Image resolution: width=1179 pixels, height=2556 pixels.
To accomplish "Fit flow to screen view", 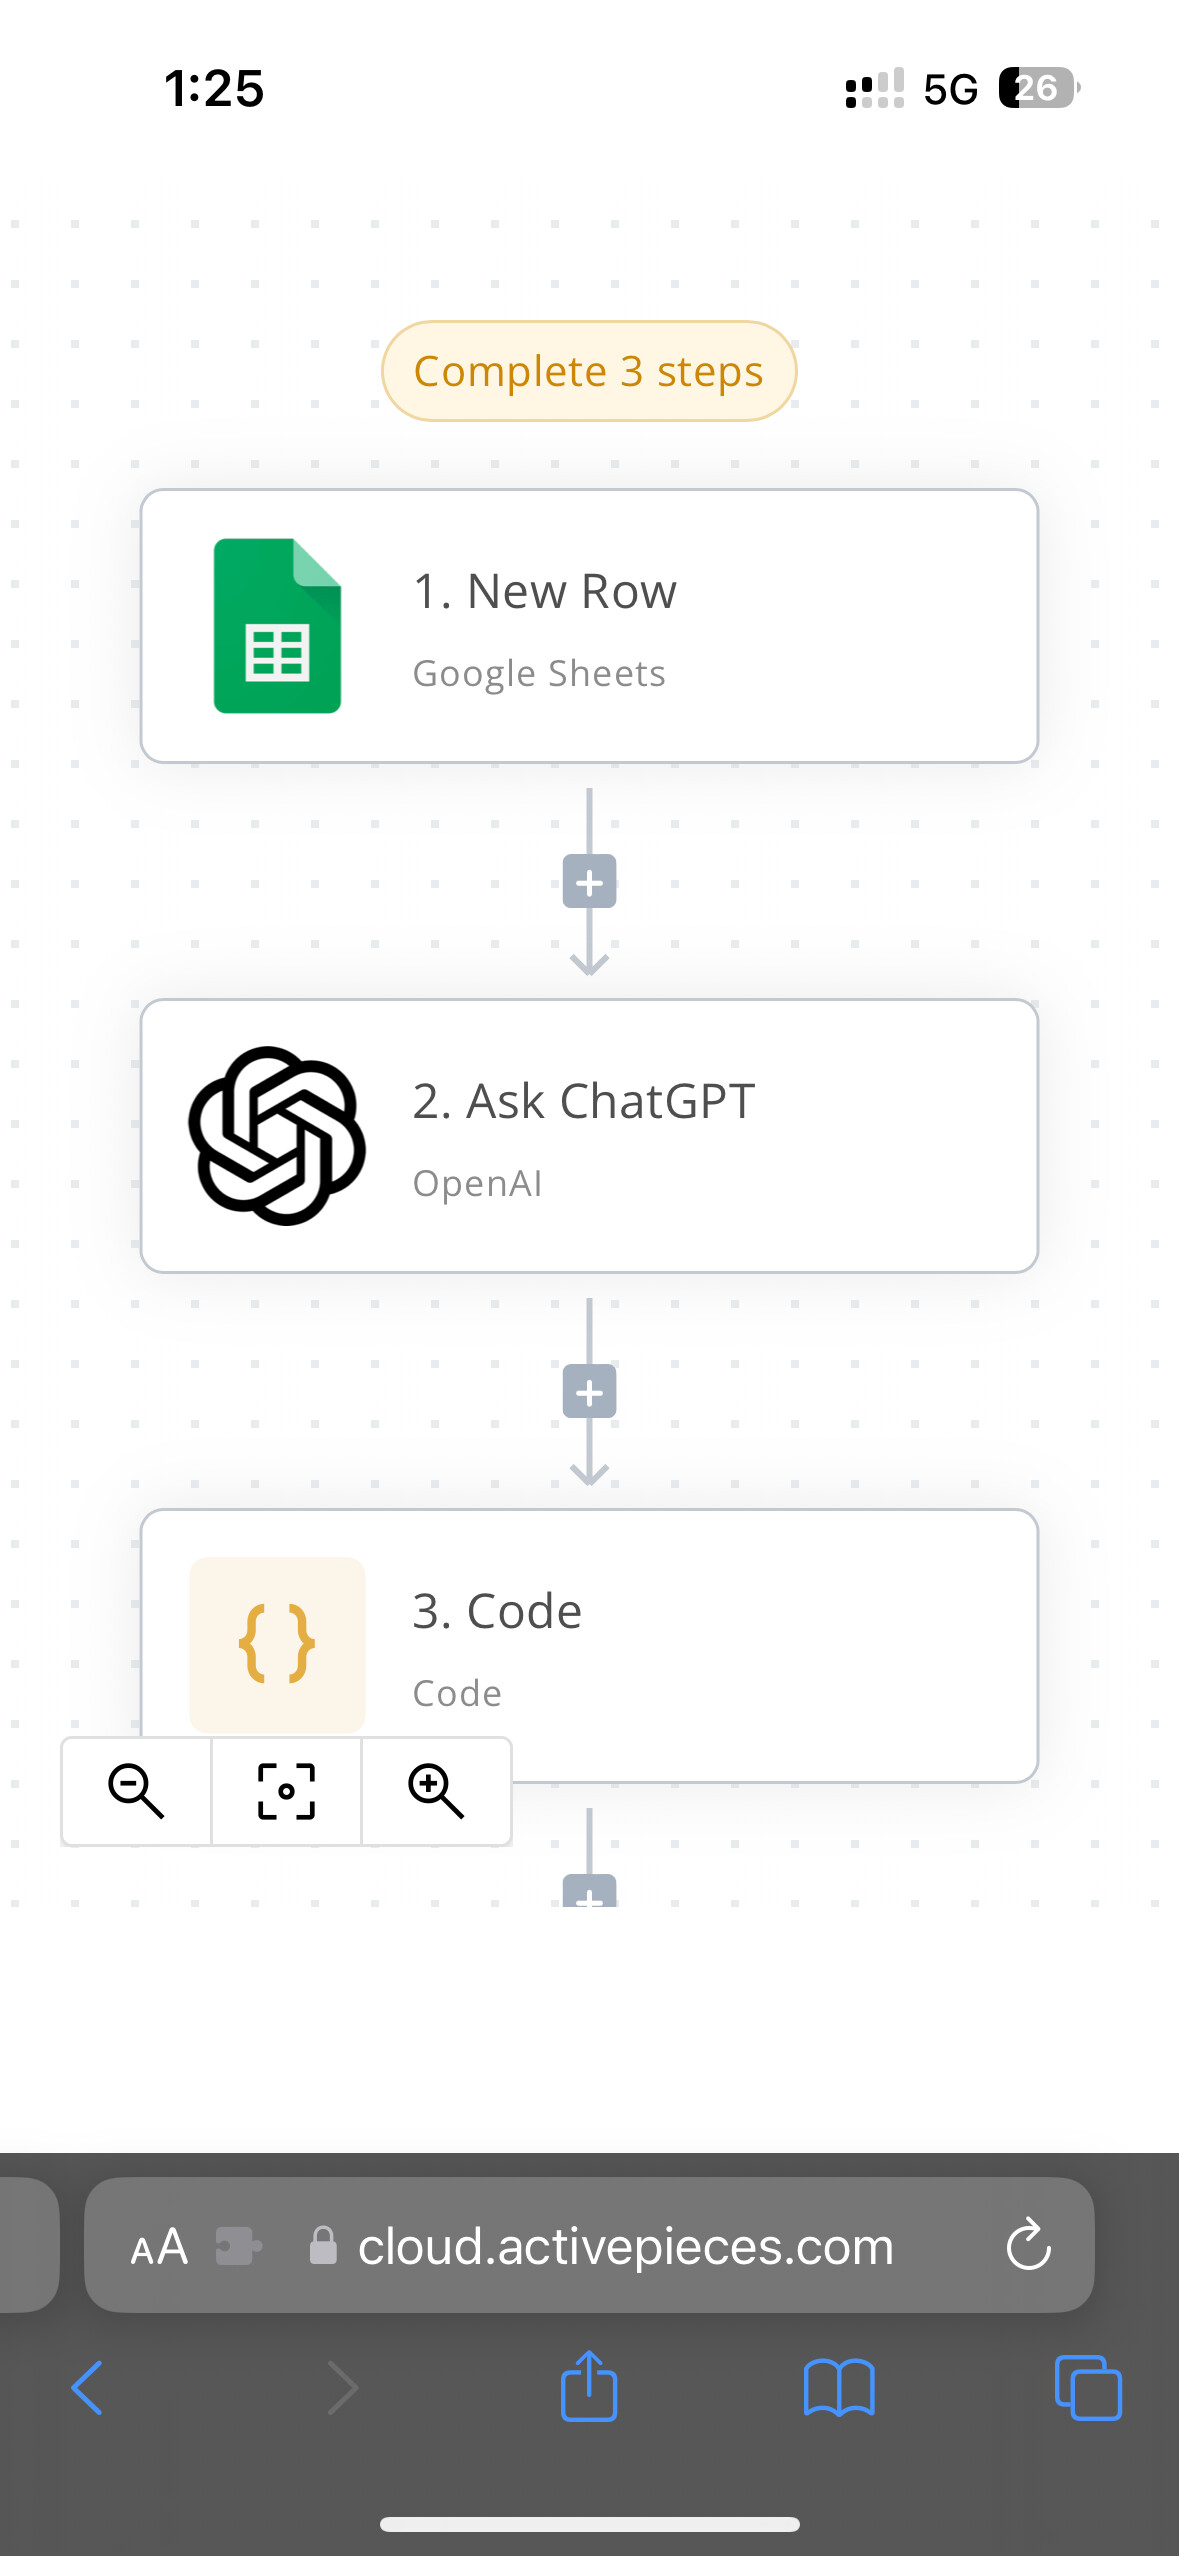I will point(286,1791).
